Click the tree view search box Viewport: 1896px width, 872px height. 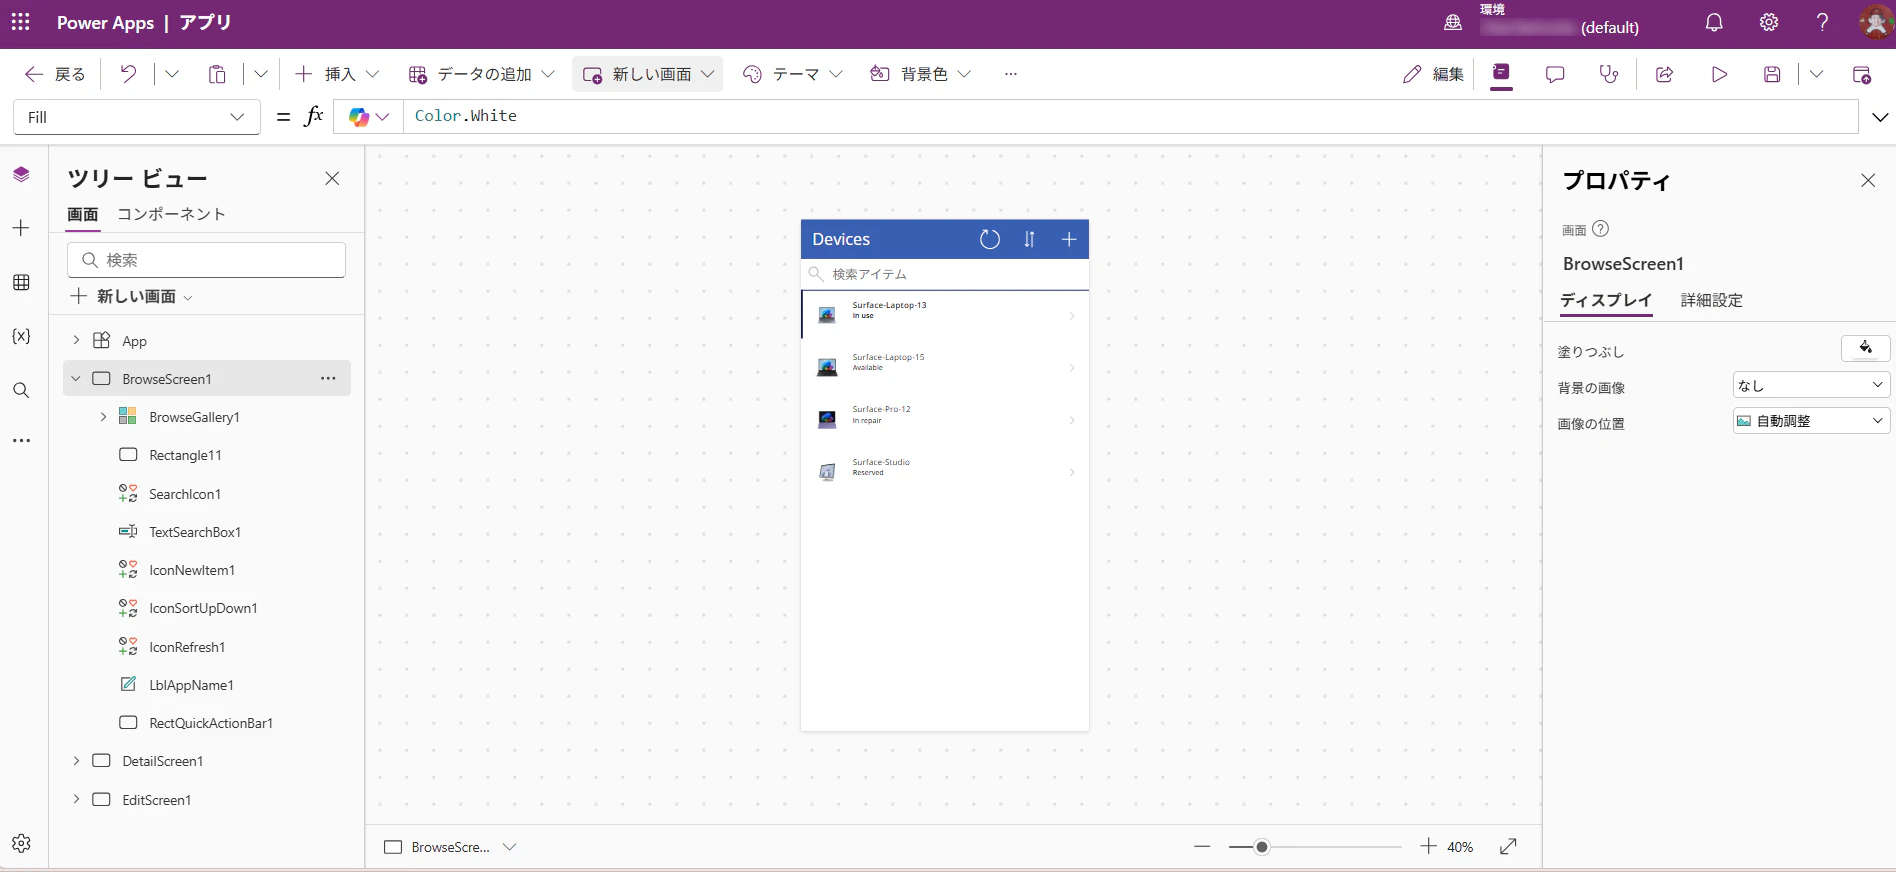(x=207, y=260)
